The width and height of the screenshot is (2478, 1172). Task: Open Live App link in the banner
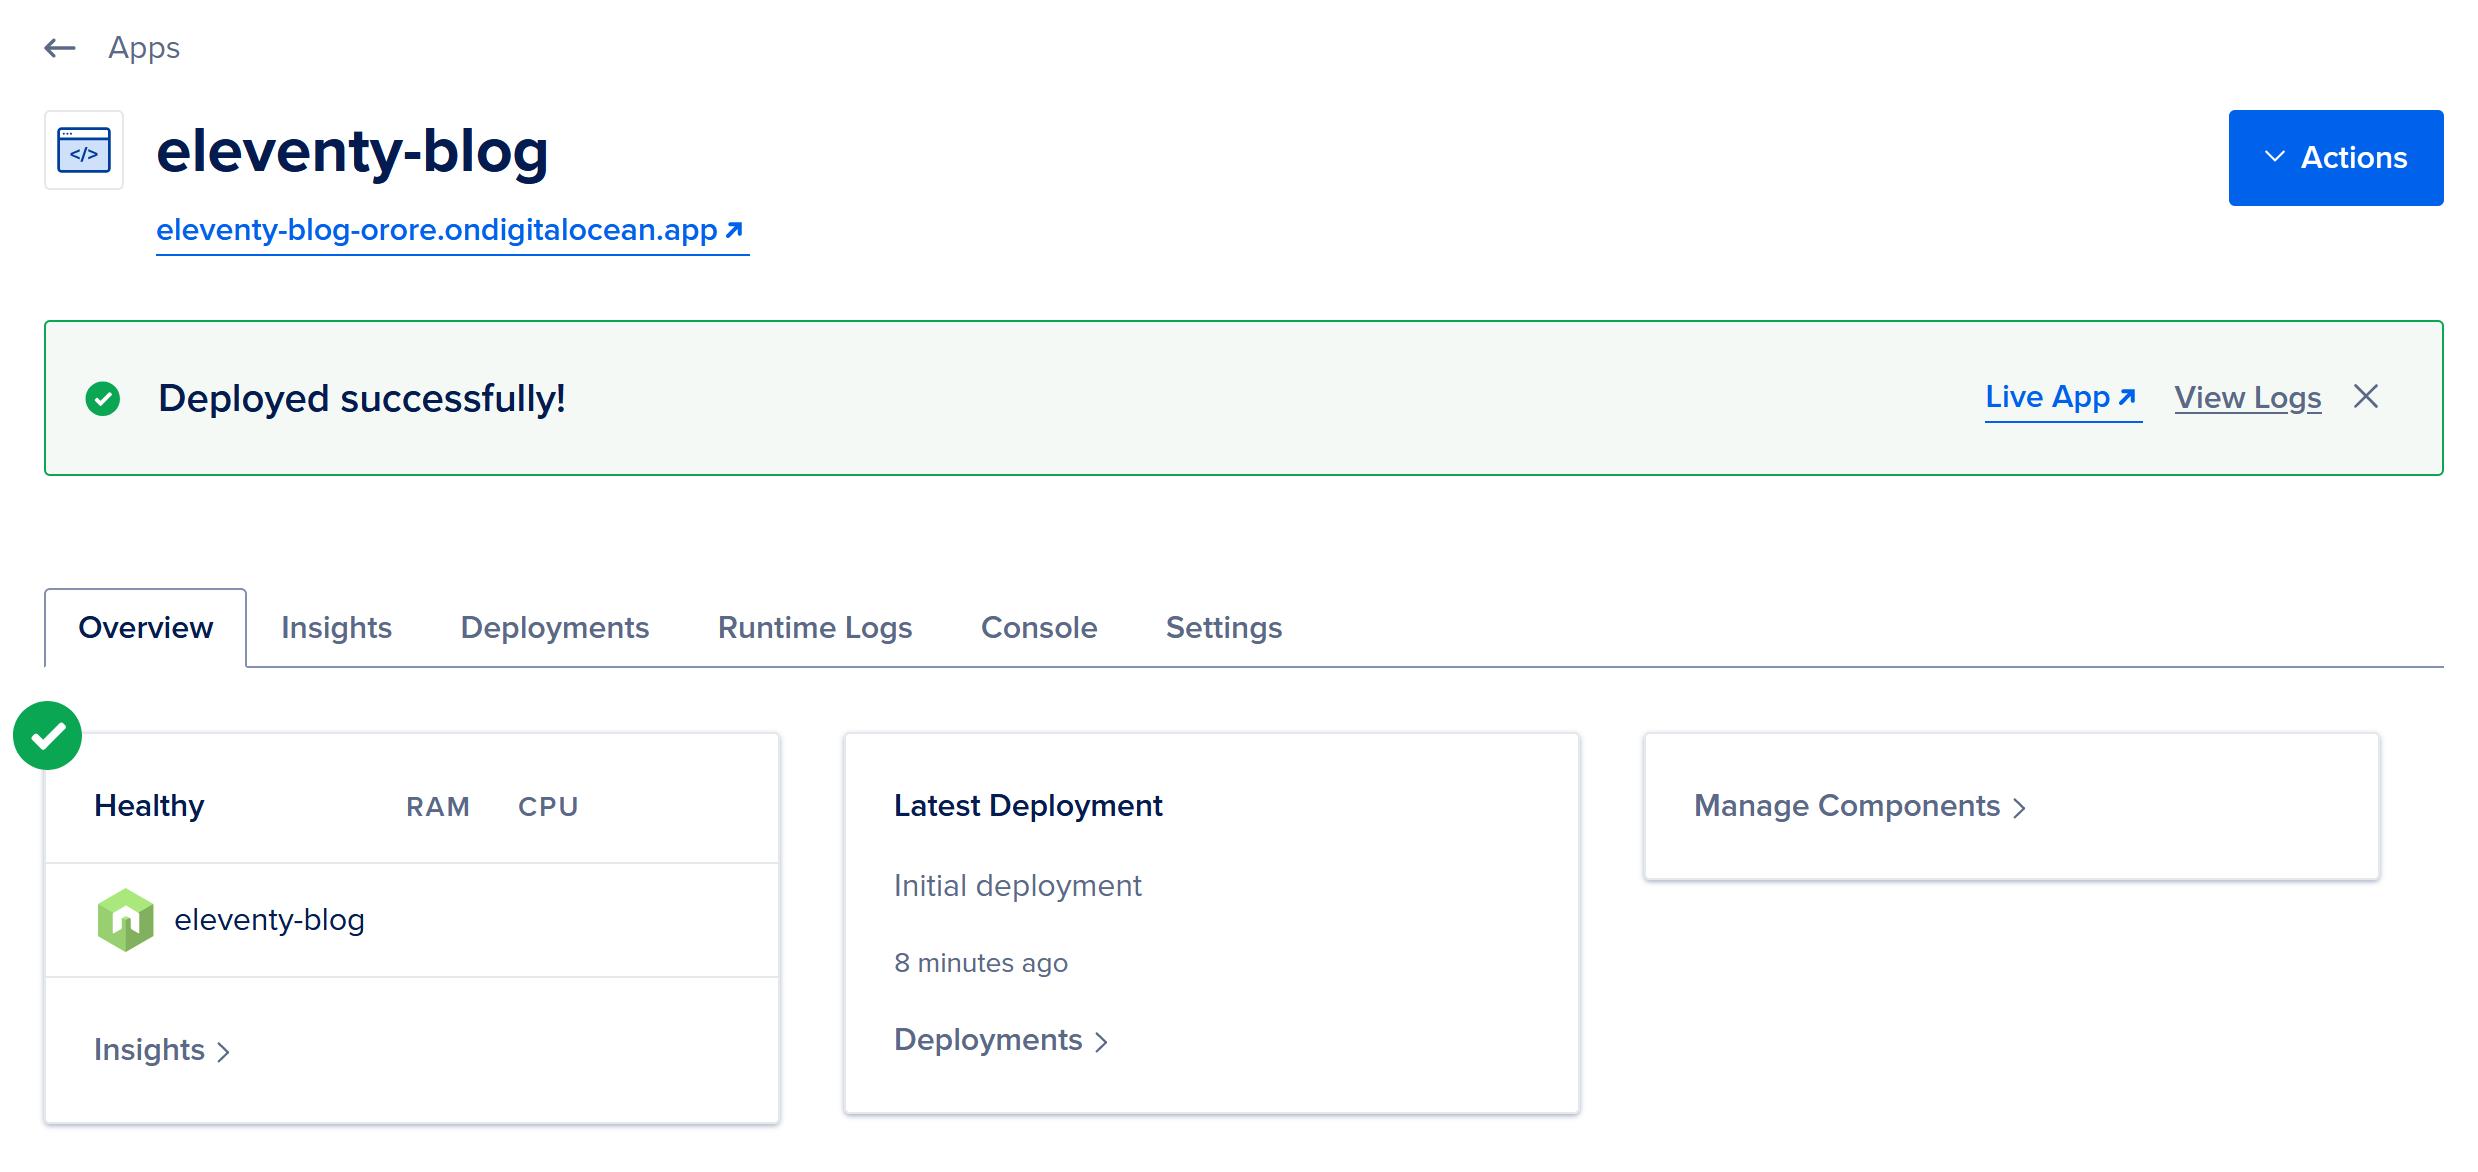pyautogui.click(x=2062, y=398)
